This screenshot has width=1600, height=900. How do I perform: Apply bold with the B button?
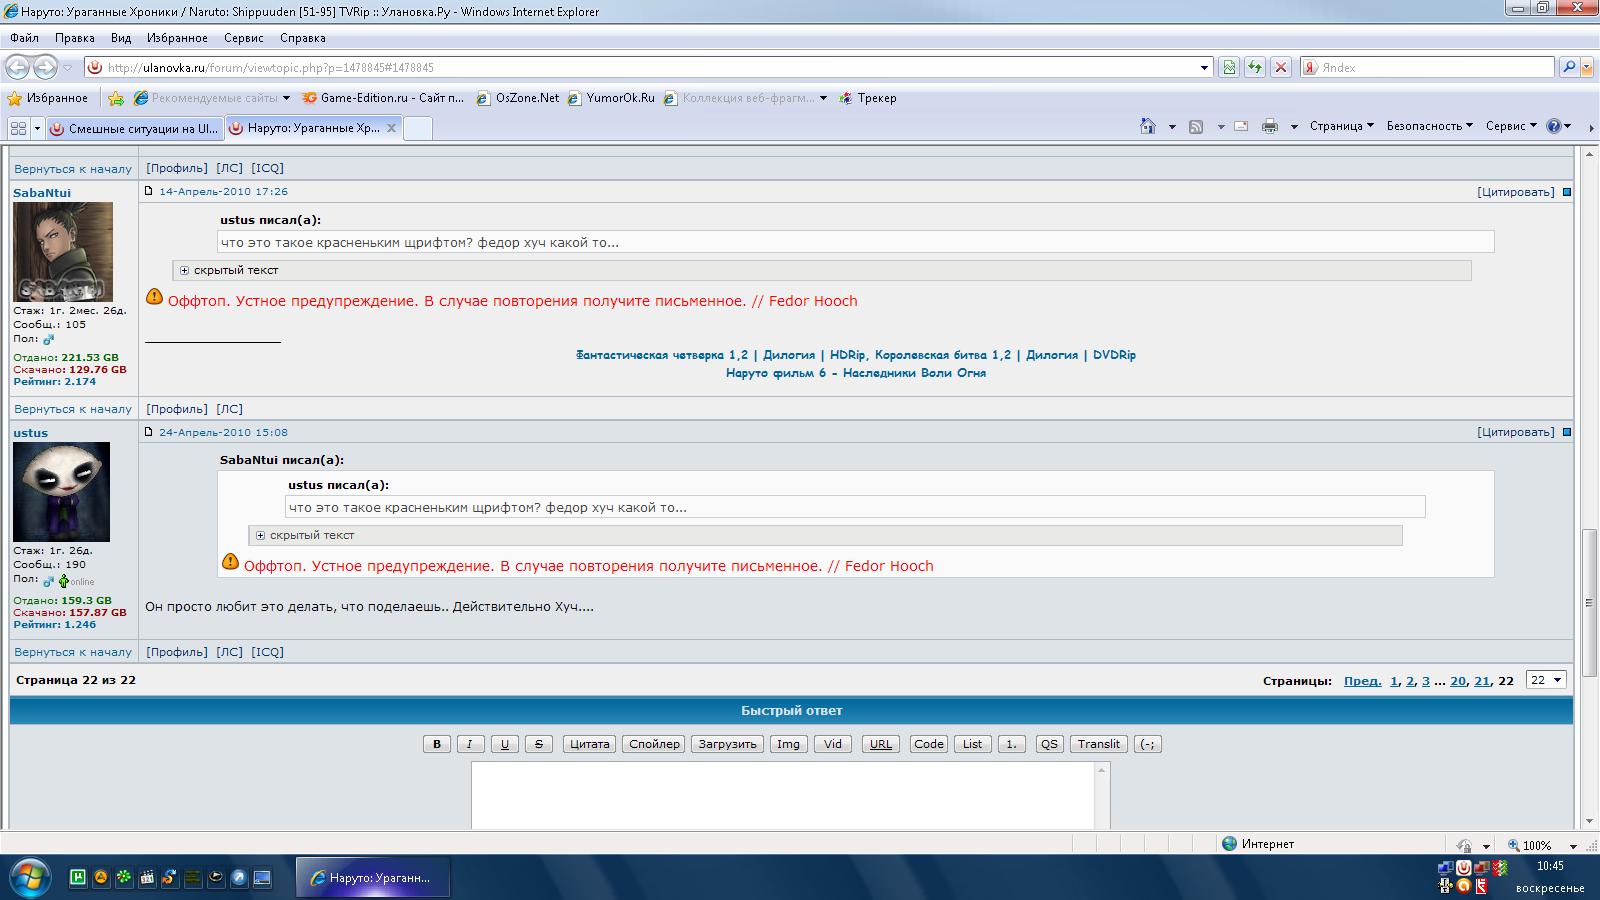[x=436, y=744]
